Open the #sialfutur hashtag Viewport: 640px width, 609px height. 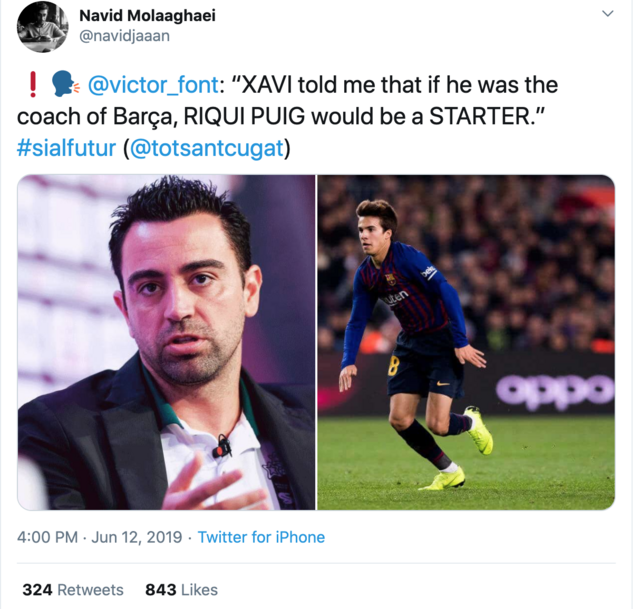pyautogui.click(x=67, y=148)
